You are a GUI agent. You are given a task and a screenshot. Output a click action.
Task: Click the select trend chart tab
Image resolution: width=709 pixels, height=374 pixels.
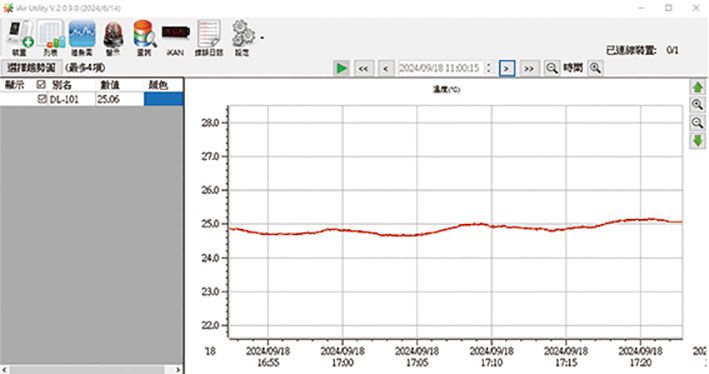tap(31, 68)
